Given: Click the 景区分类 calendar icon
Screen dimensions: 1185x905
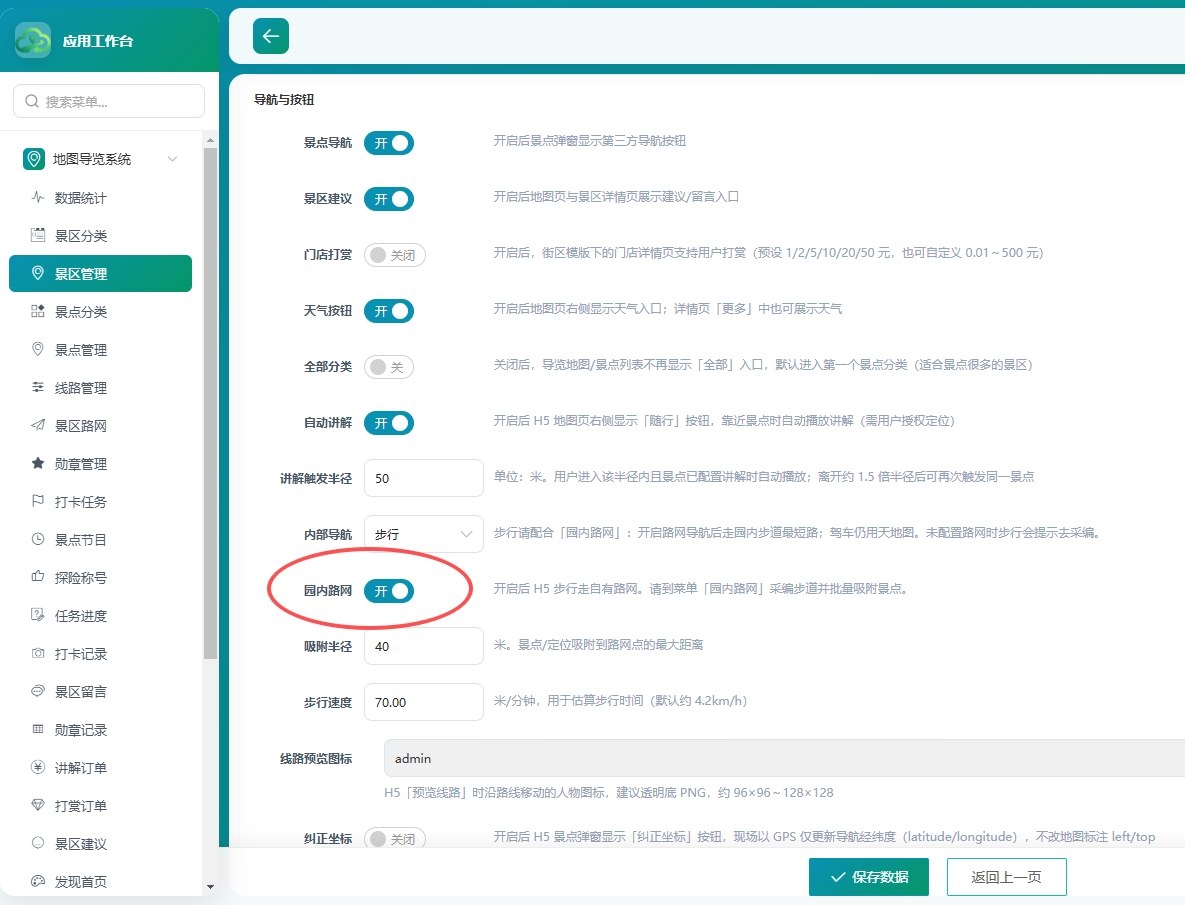Looking at the screenshot, I should (x=38, y=235).
